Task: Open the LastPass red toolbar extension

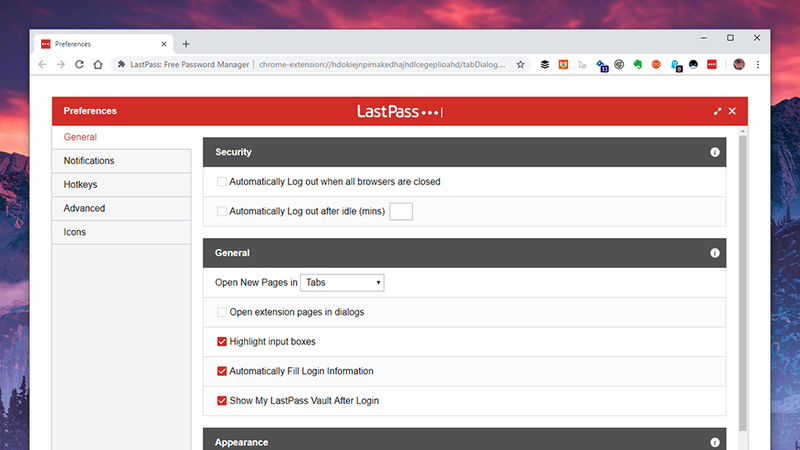Action: (712, 65)
